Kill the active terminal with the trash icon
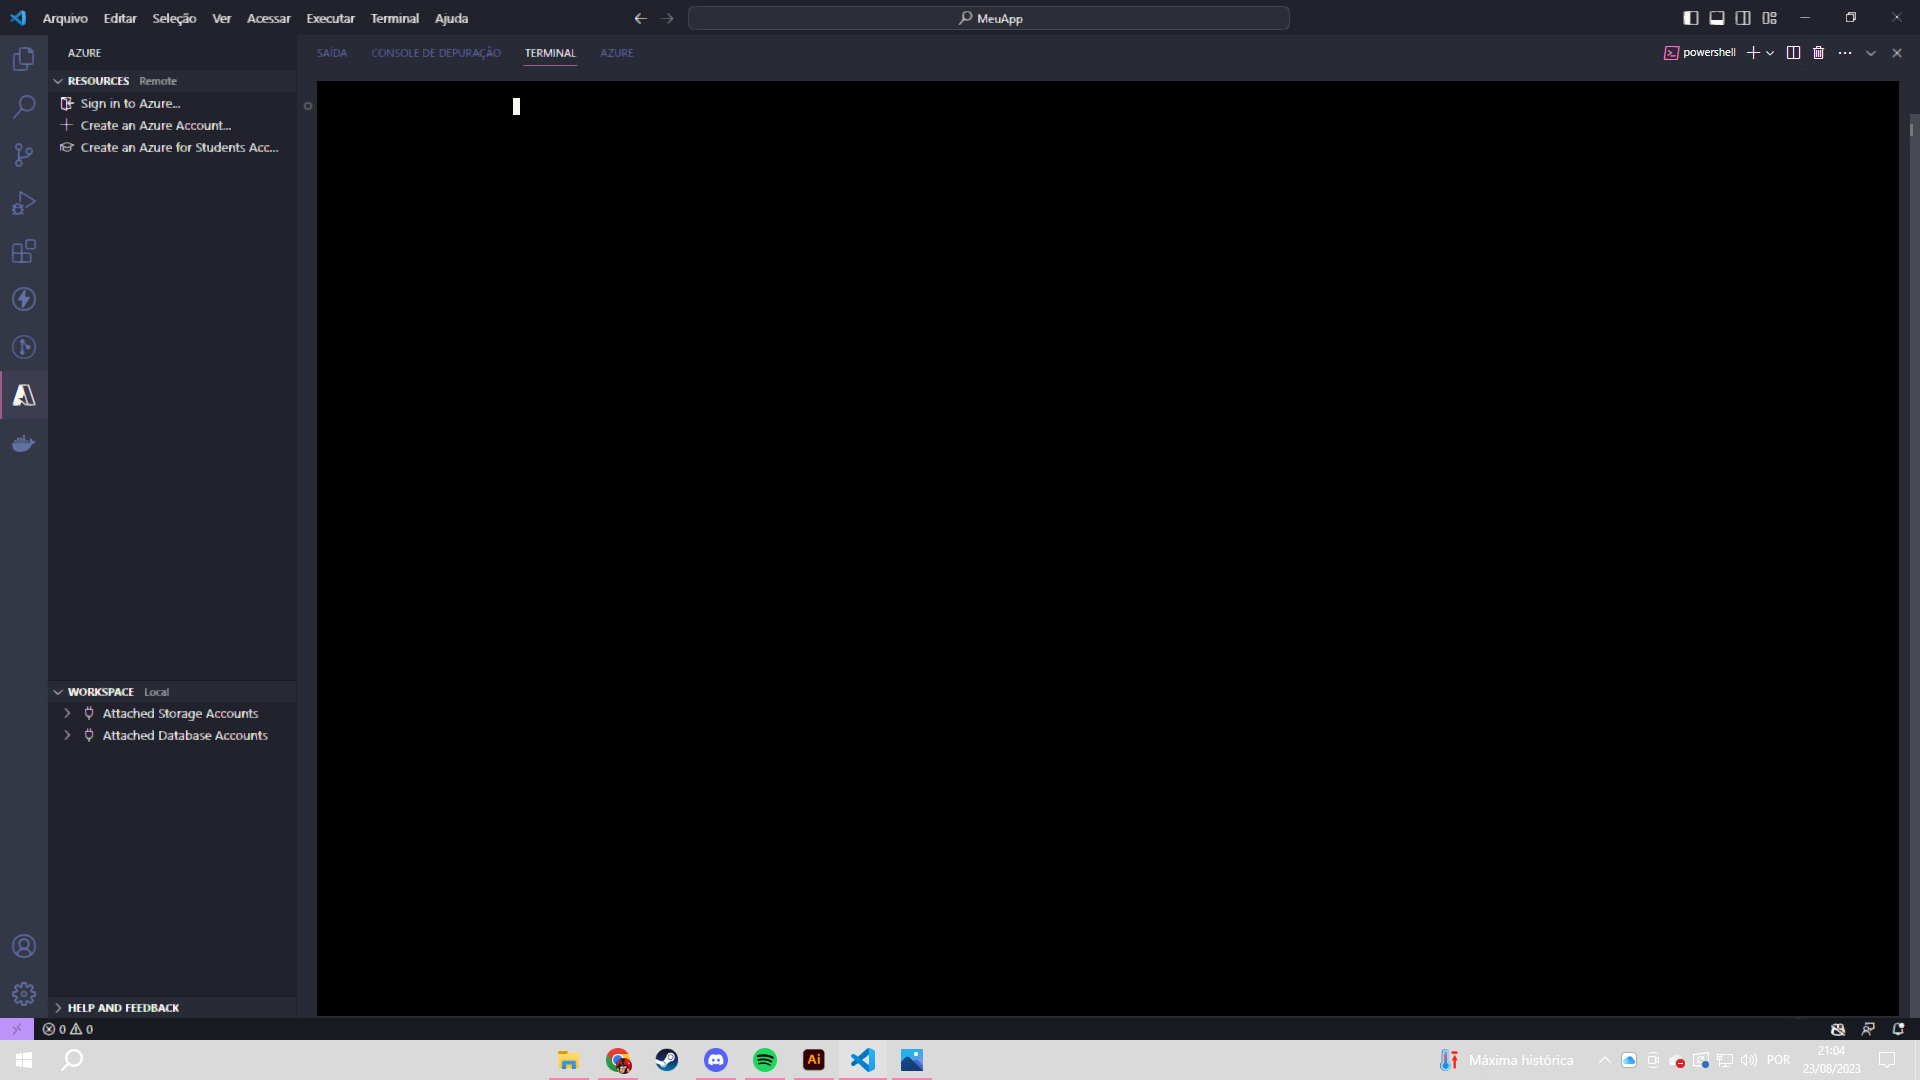This screenshot has width=1920, height=1080. (x=1817, y=52)
